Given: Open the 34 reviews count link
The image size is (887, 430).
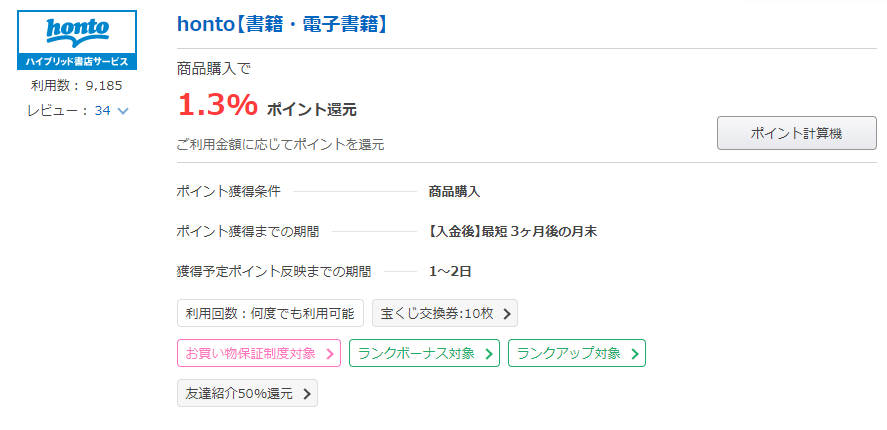Looking at the screenshot, I should click(102, 111).
